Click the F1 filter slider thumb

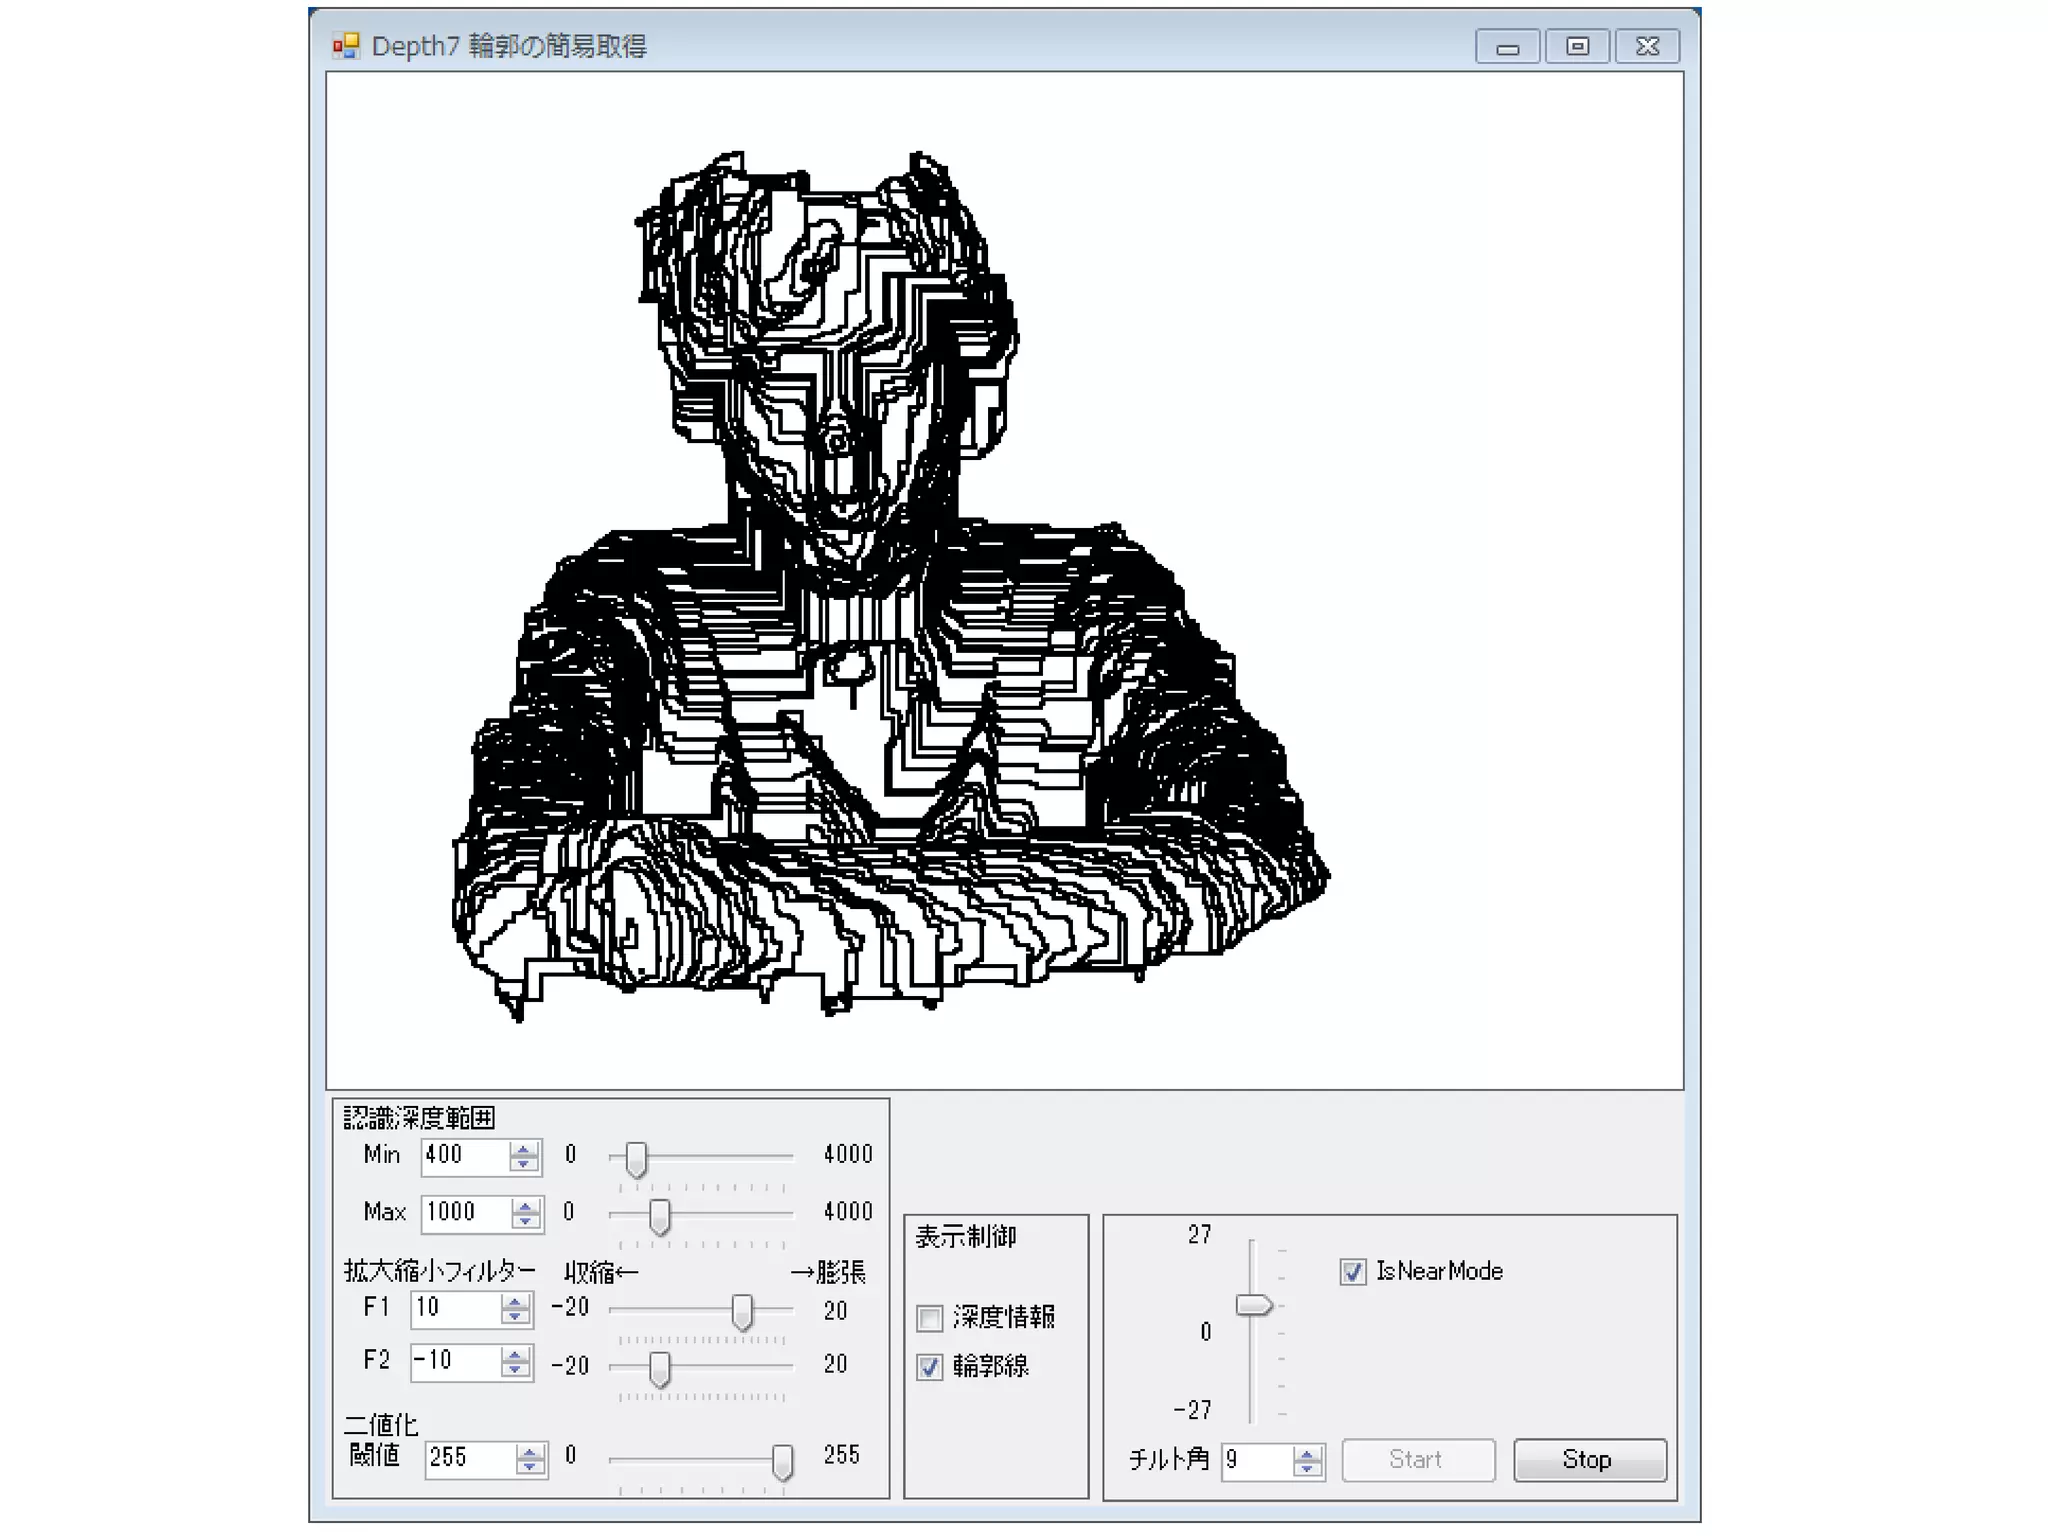pos(742,1311)
